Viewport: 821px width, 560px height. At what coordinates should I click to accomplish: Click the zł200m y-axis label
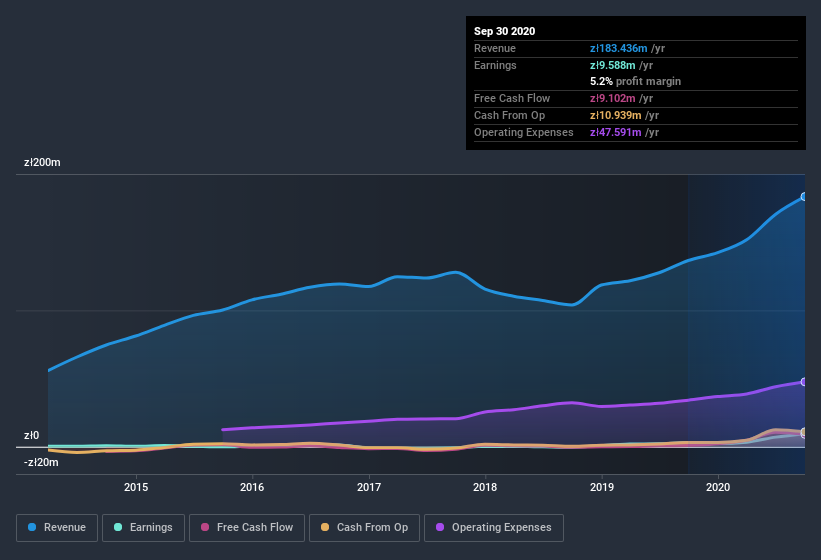point(42,162)
